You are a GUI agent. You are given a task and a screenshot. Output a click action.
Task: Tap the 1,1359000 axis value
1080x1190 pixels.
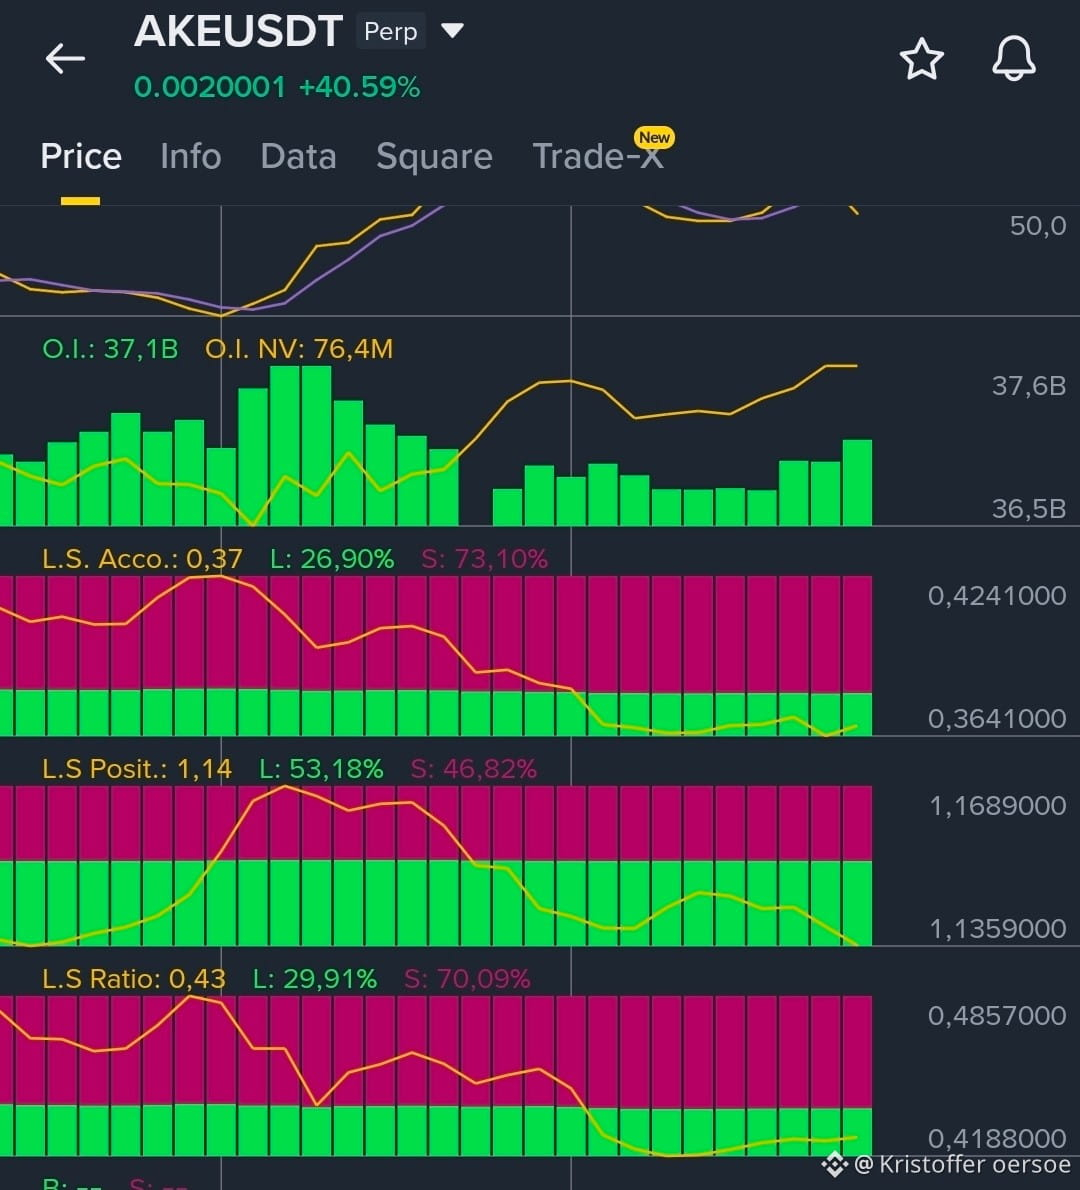(x=998, y=929)
